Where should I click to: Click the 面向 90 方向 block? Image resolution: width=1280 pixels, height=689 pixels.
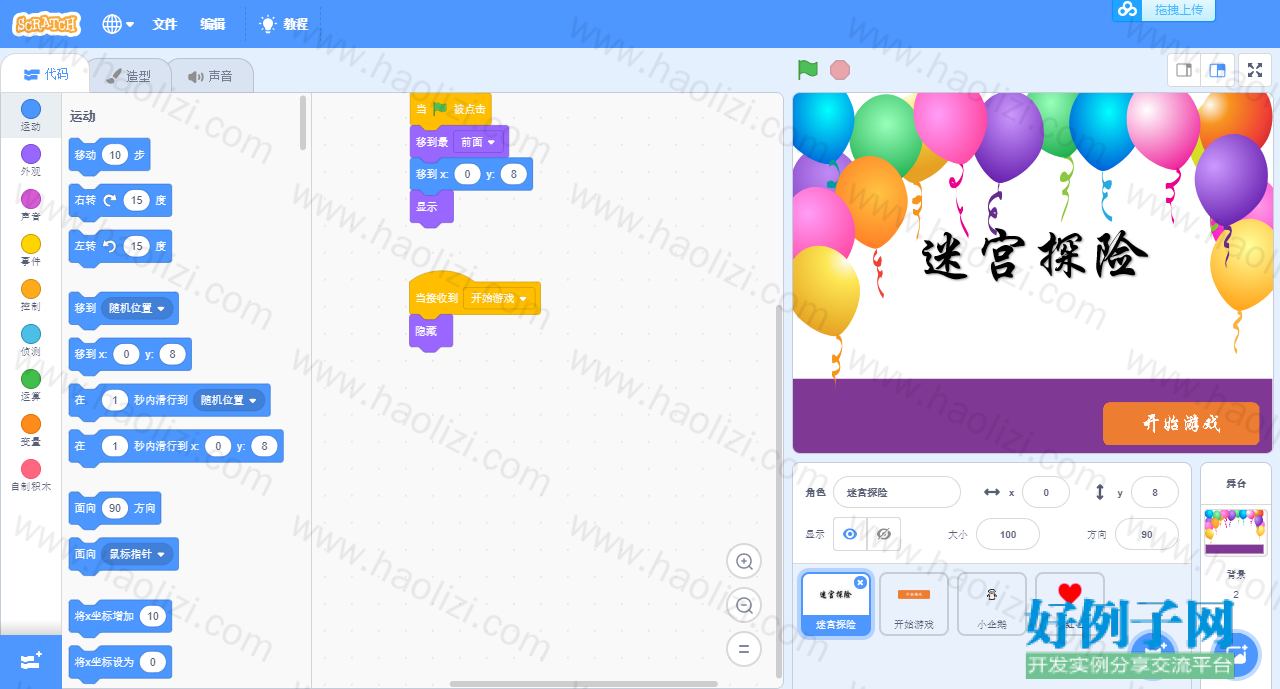click(114, 508)
